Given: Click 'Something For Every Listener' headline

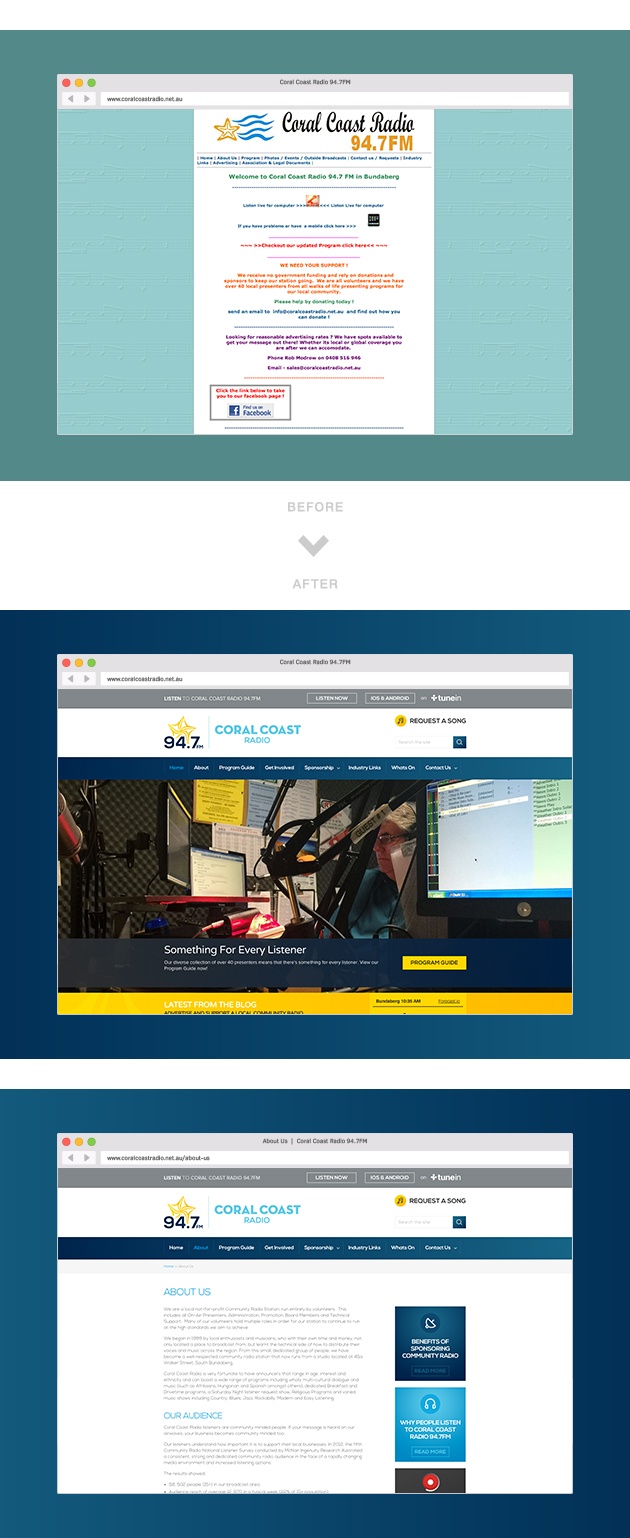Looking at the screenshot, I should (235, 950).
